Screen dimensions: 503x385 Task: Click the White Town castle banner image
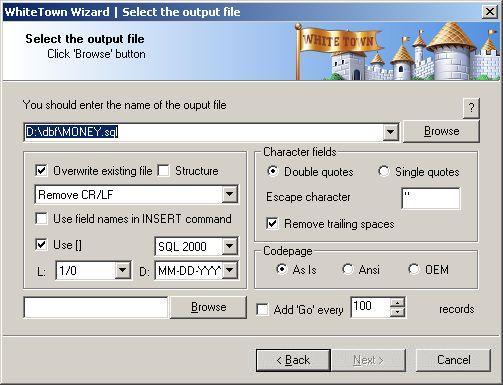point(398,51)
